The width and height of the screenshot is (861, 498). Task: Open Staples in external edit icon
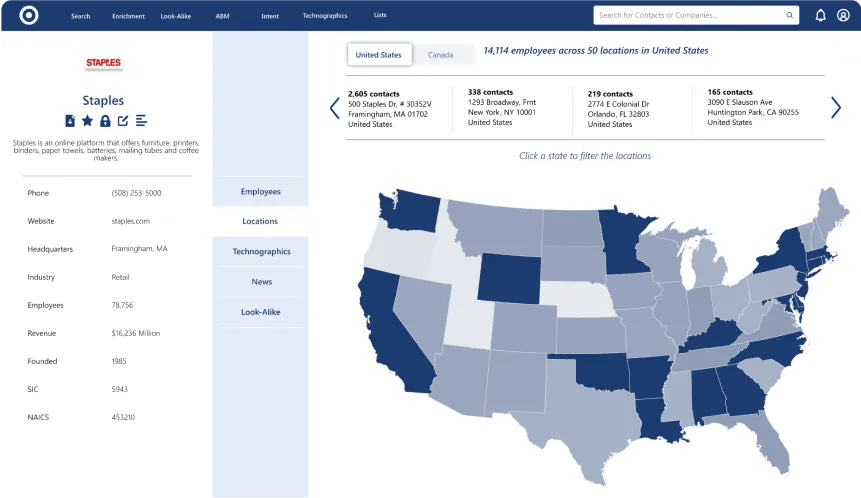(123, 121)
